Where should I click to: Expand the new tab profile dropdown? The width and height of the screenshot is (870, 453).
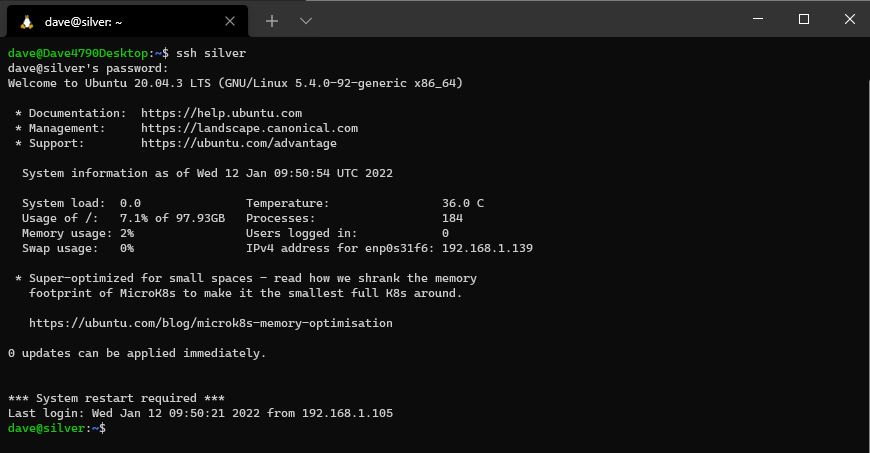pos(306,21)
